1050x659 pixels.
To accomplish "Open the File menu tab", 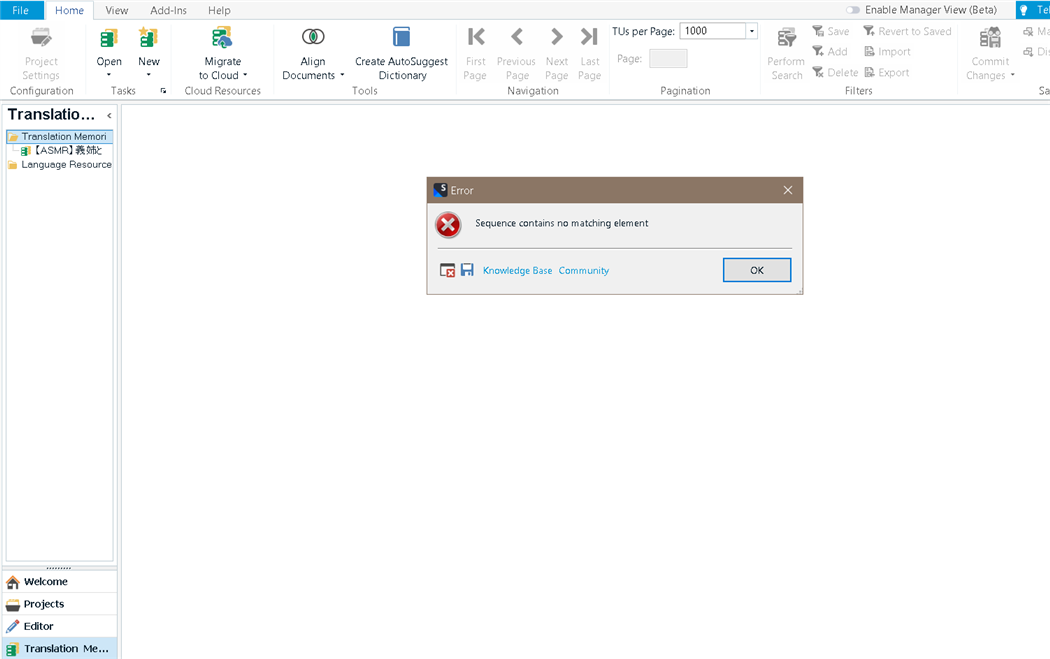I will [x=21, y=10].
